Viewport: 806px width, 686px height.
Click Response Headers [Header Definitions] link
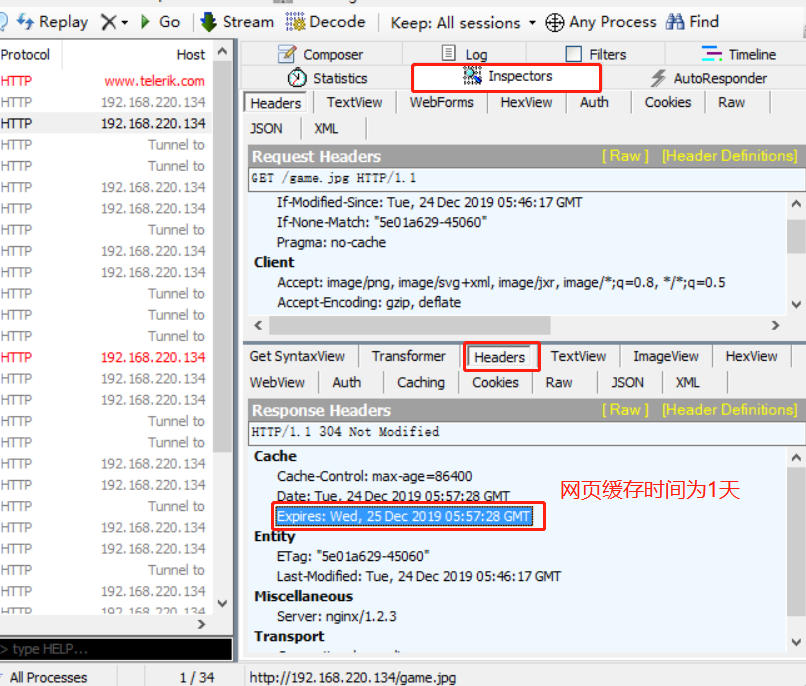[729, 410]
